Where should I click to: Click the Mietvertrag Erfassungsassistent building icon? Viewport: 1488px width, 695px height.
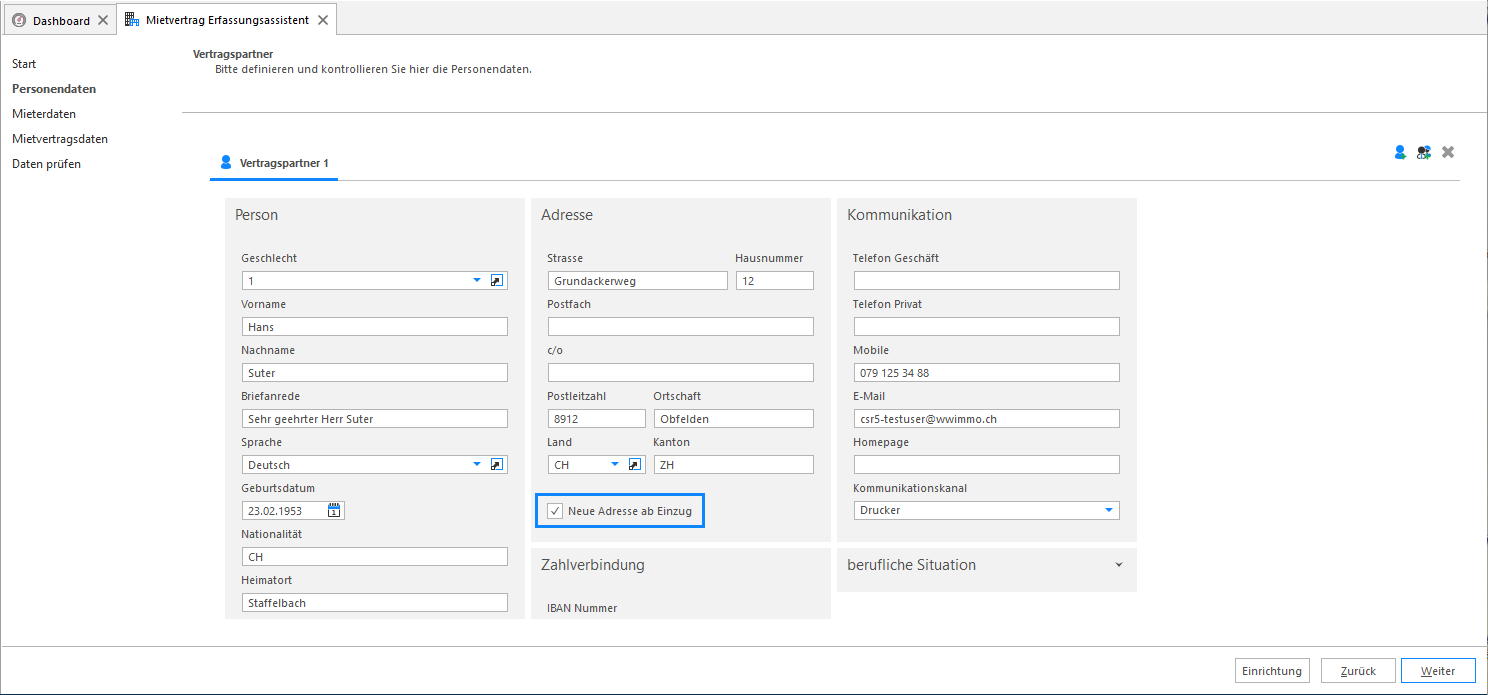pos(132,20)
